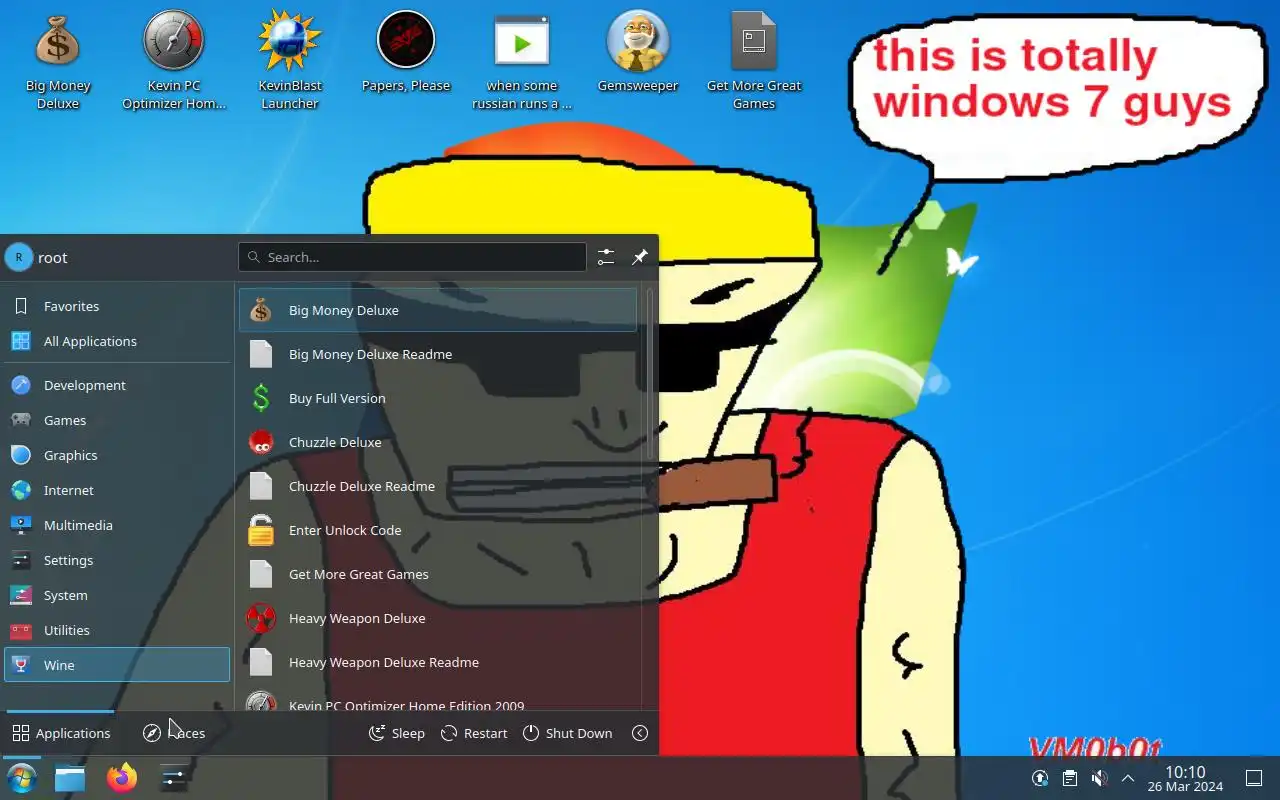Viewport: 1280px width, 800px height.
Task: Open Games category
Action: [x=117, y=420]
